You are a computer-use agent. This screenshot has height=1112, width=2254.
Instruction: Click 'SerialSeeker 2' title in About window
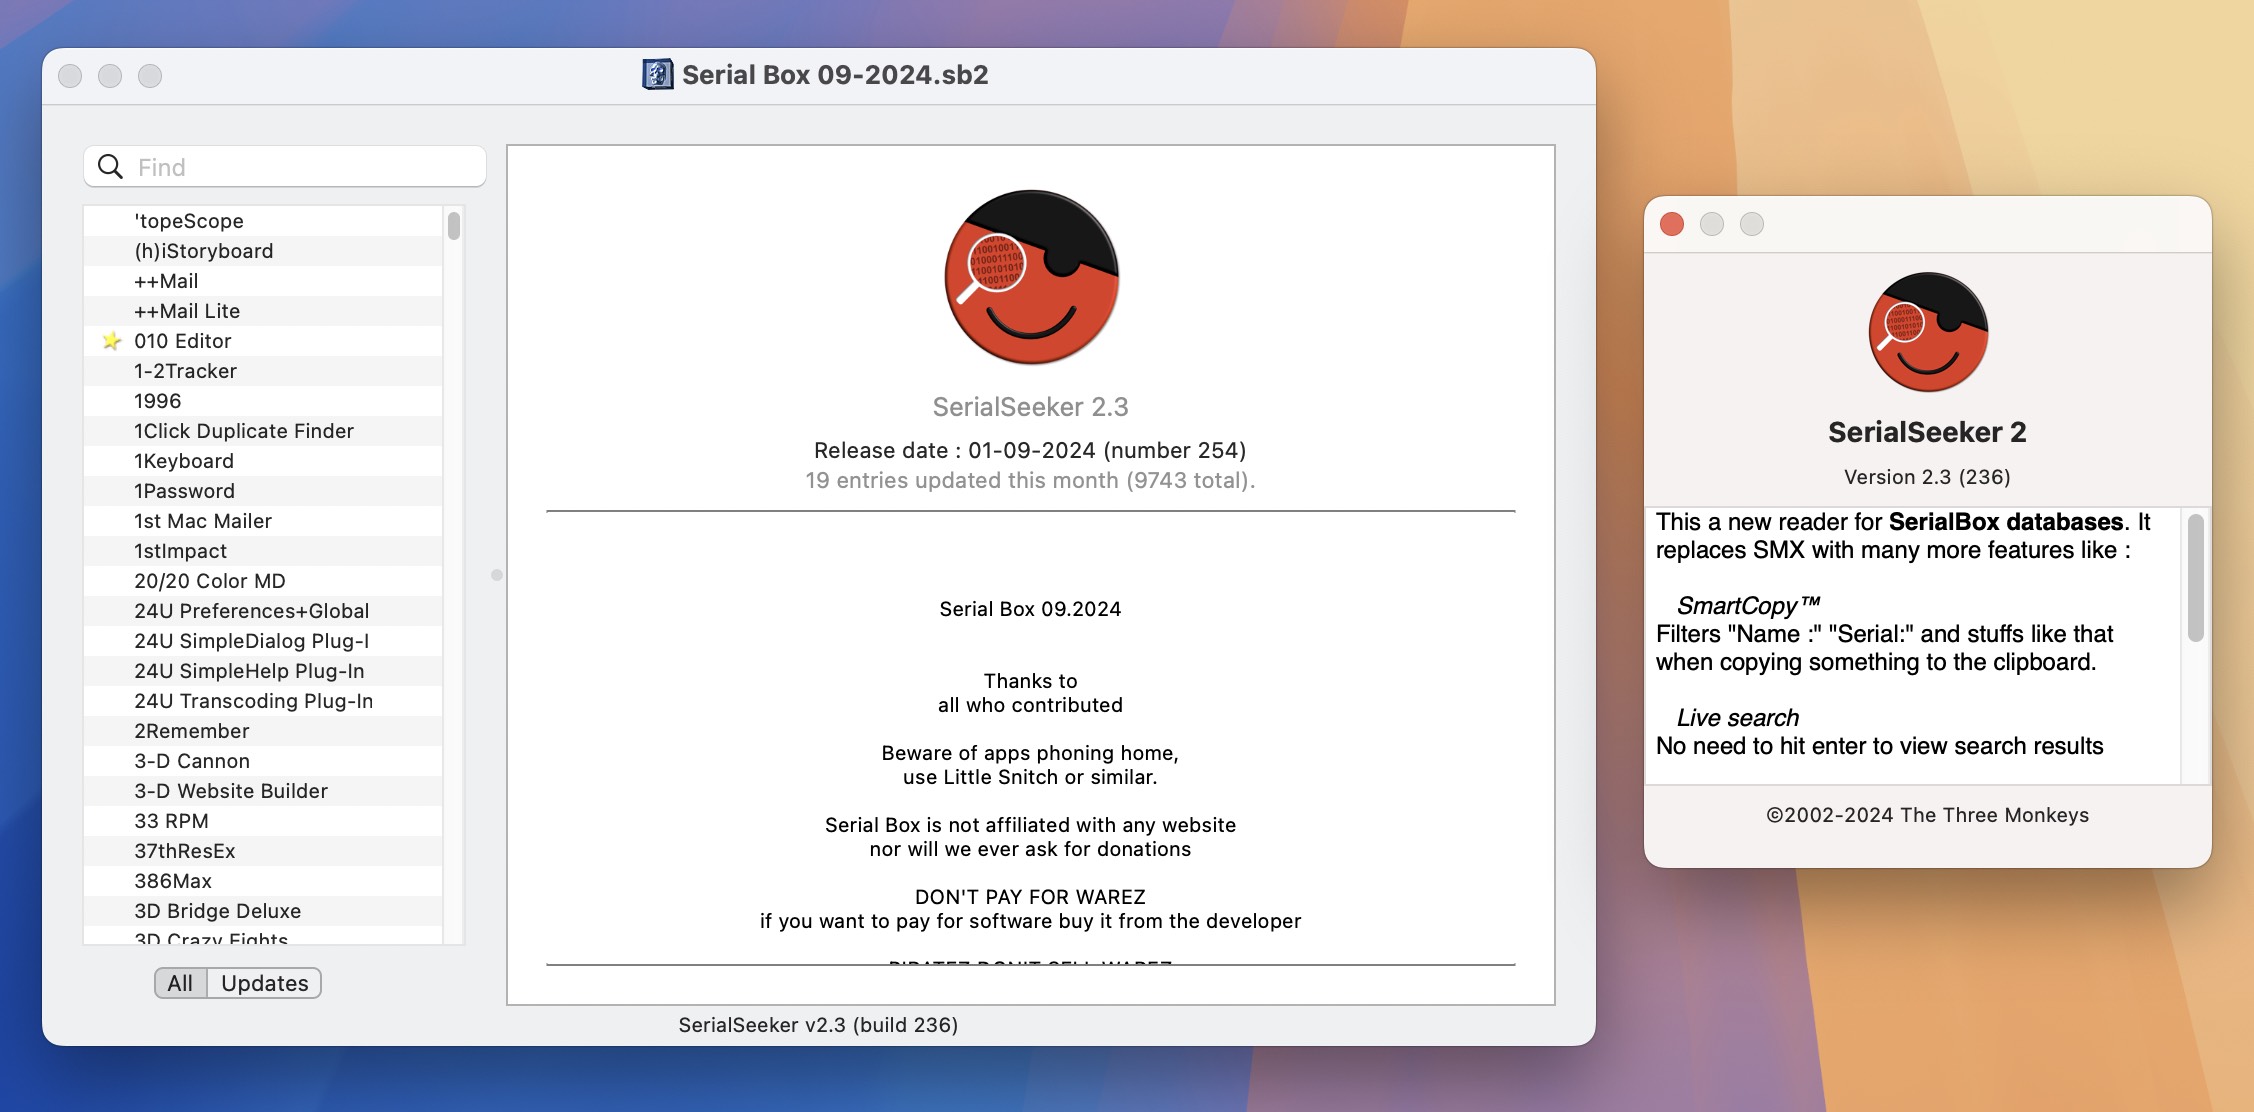tap(1927, 432)
